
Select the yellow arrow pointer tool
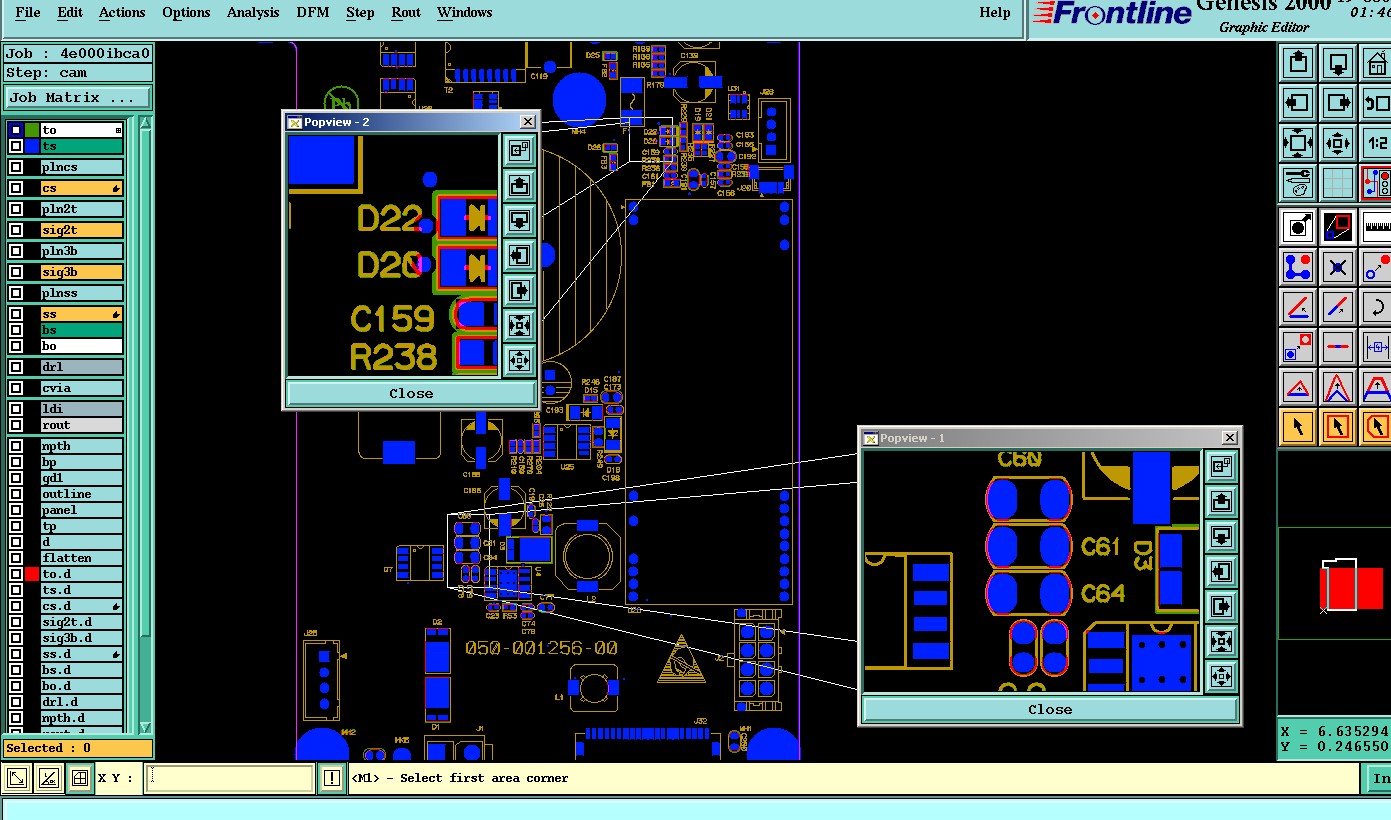tap(1298, 427)
